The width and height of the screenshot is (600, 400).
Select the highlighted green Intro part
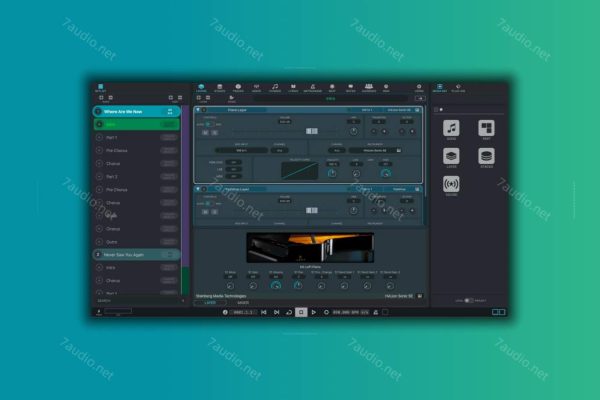[x=137, y=124]
